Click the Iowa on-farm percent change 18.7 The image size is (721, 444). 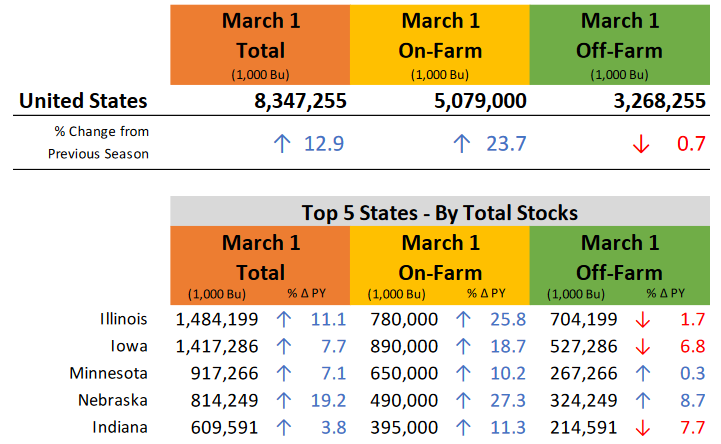click(x=508, y=347)
